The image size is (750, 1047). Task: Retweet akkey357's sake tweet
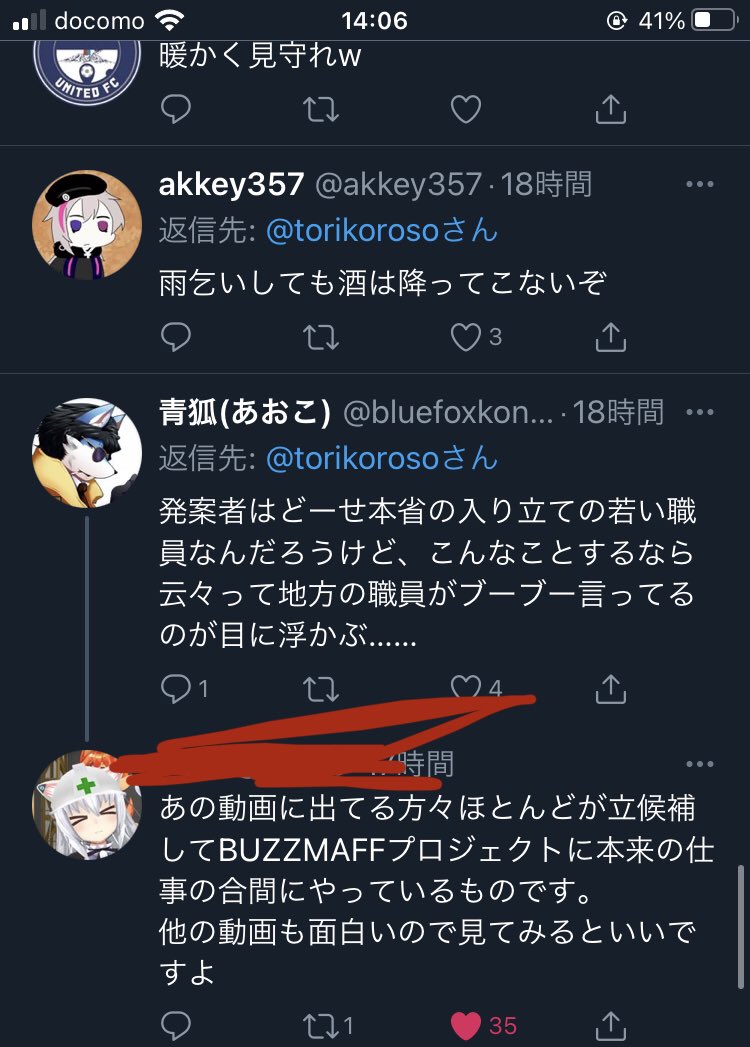tap(321, 337)
